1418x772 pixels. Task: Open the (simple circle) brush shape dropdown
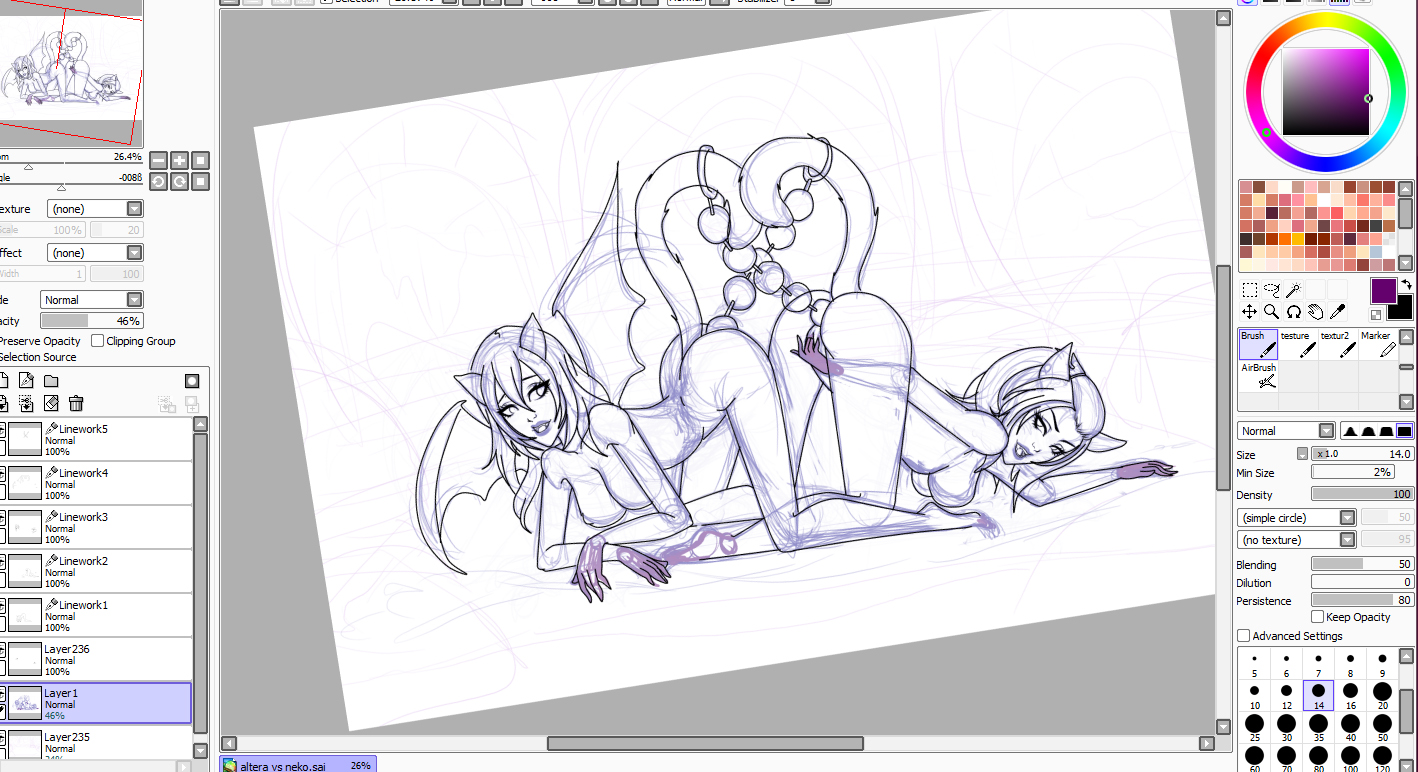(x=1297, y=518)
